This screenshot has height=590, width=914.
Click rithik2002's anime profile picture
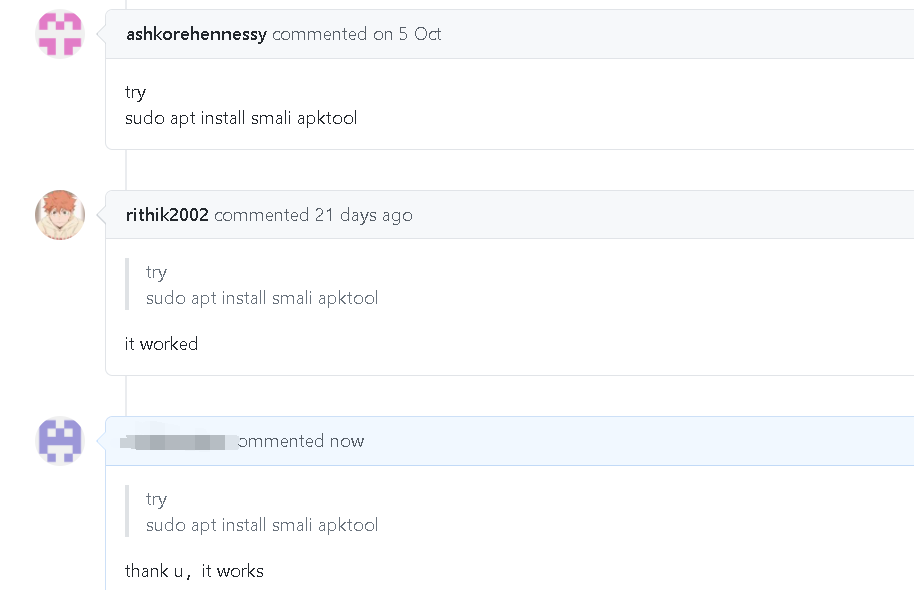pos(60,215)
